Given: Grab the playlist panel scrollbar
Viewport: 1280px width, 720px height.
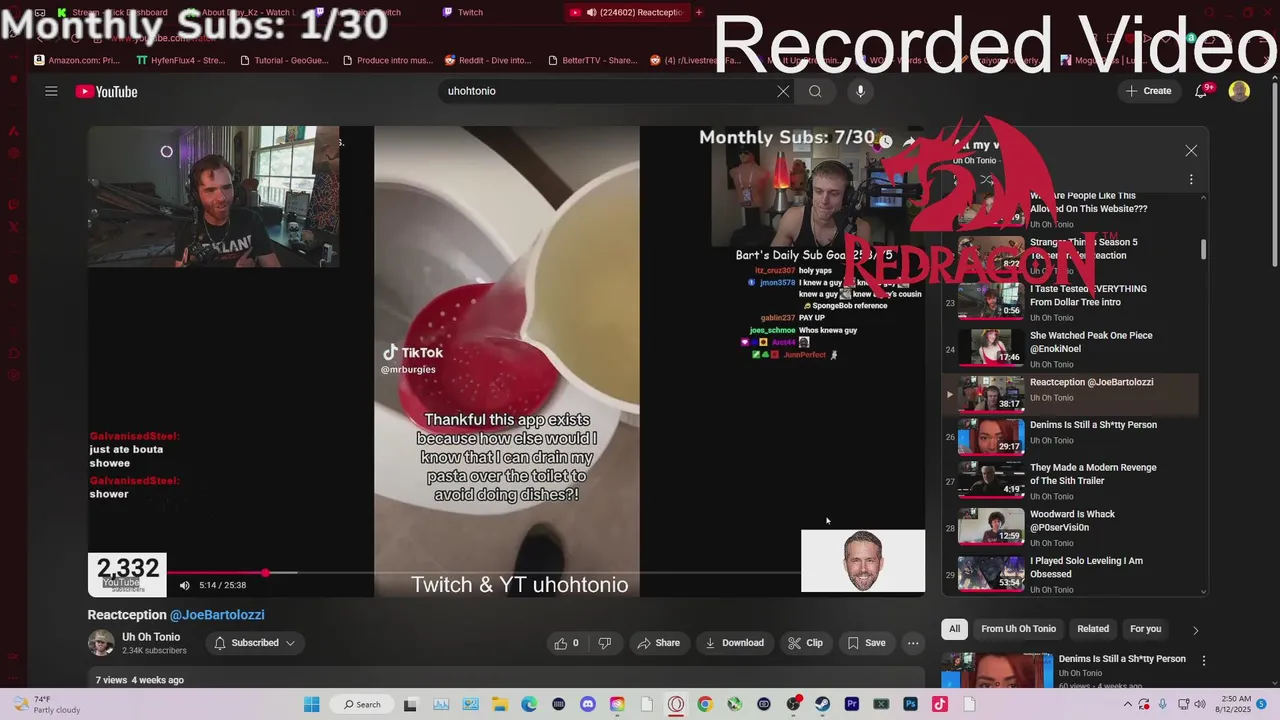Looking at the screenshot, I should pos(1203,249).
